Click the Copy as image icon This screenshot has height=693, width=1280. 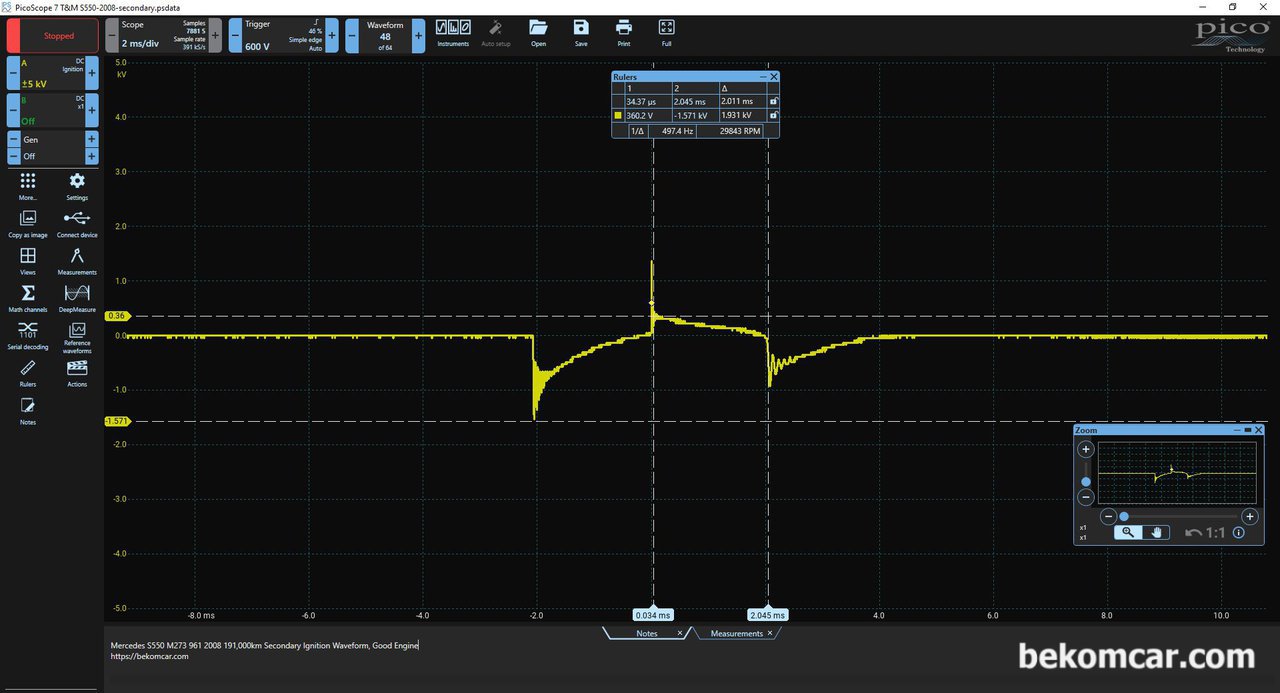(28, 221)
